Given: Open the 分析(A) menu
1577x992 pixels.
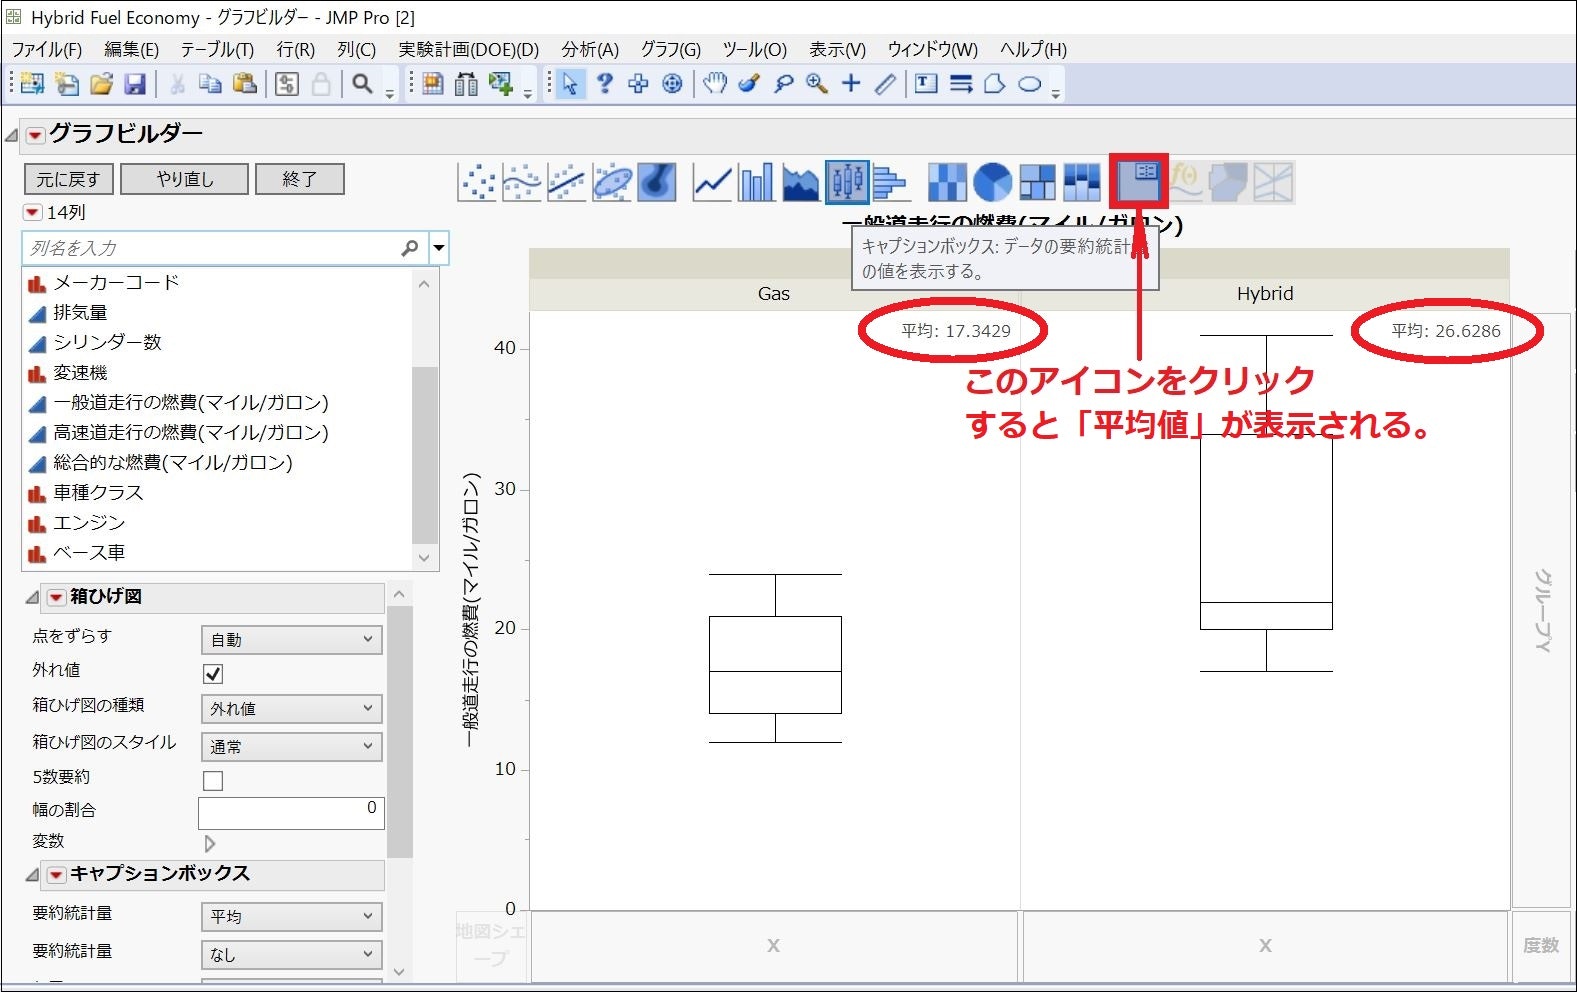Looking at the screenshot, I should tap(590, 49).
